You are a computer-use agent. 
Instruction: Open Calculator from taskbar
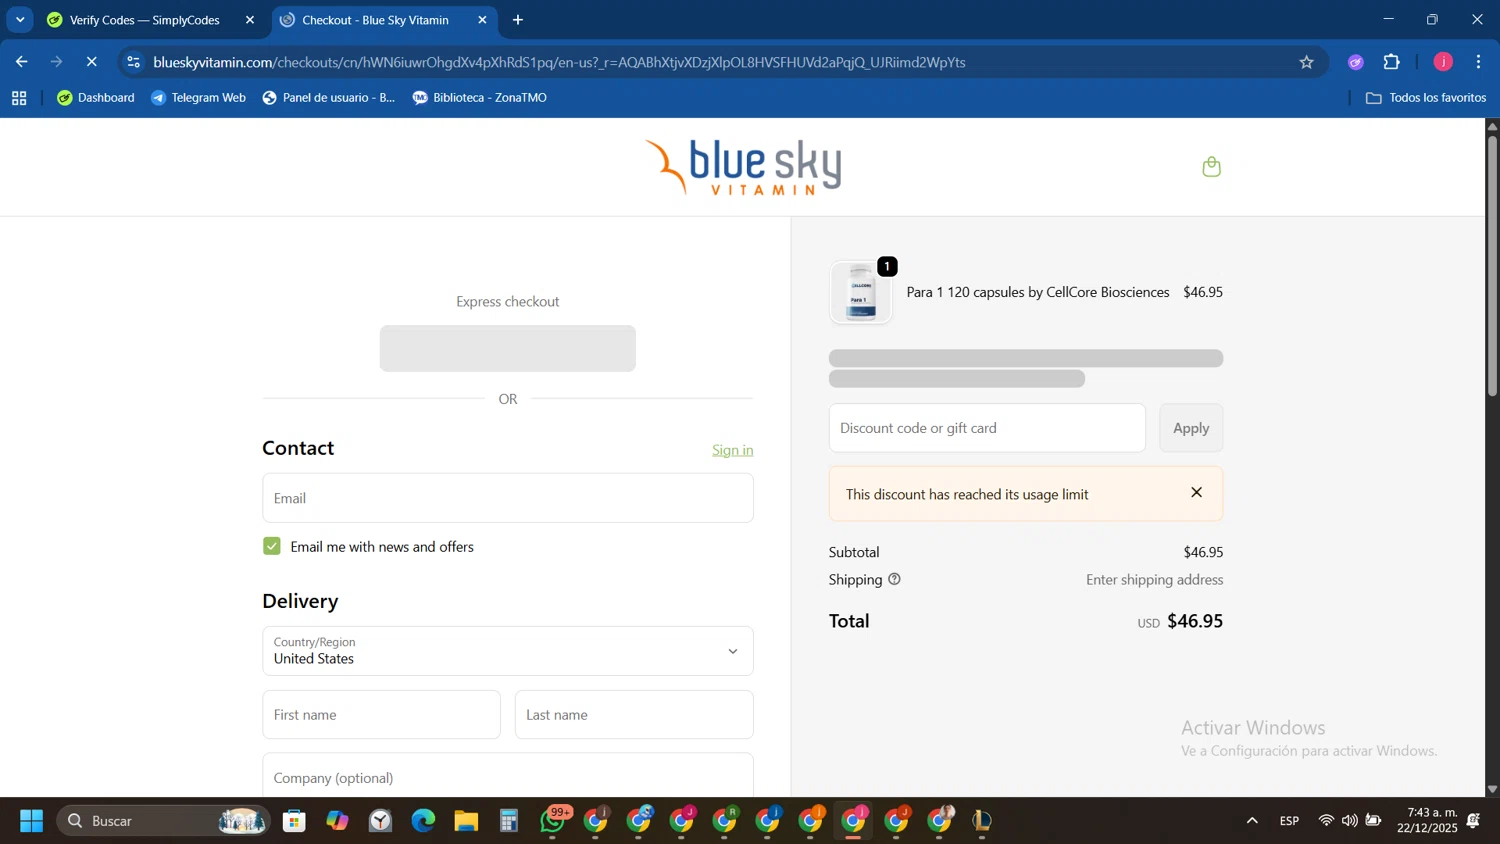[x=509, y=821]
